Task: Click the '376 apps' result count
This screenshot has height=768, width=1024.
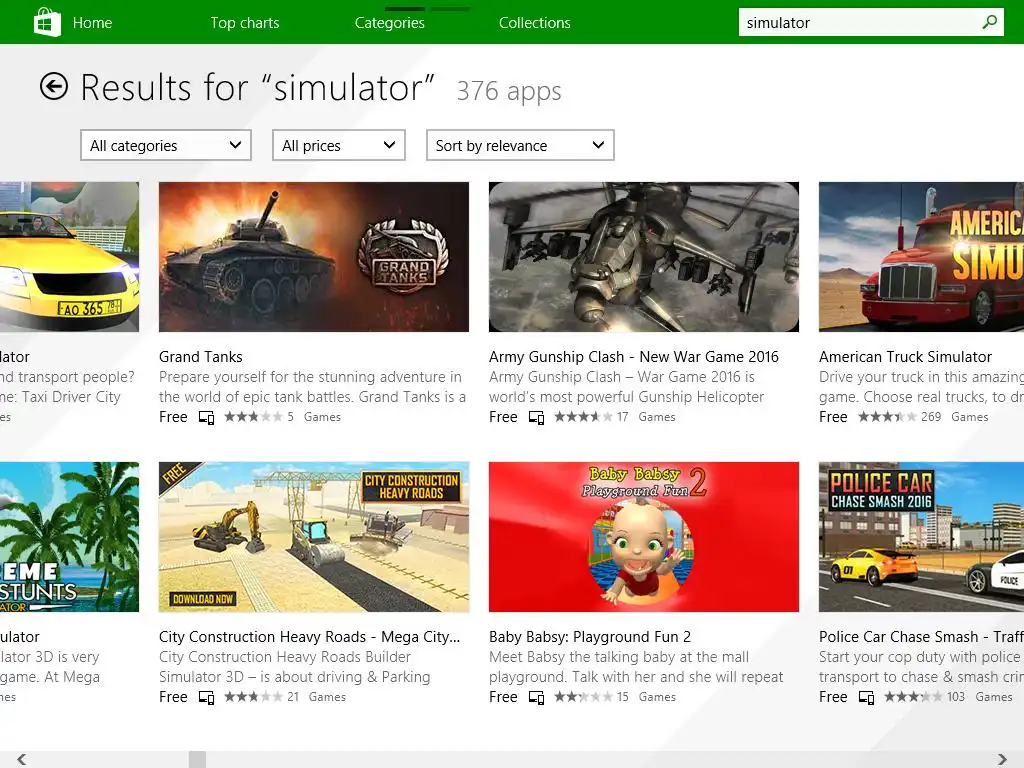Action: (509, 91)
